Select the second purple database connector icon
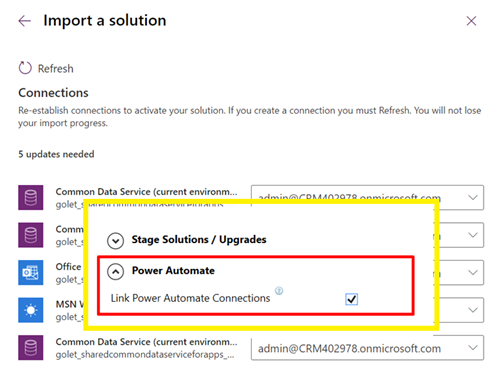The height and width of the screenshot is (375, 500). (x=31, y=235)
